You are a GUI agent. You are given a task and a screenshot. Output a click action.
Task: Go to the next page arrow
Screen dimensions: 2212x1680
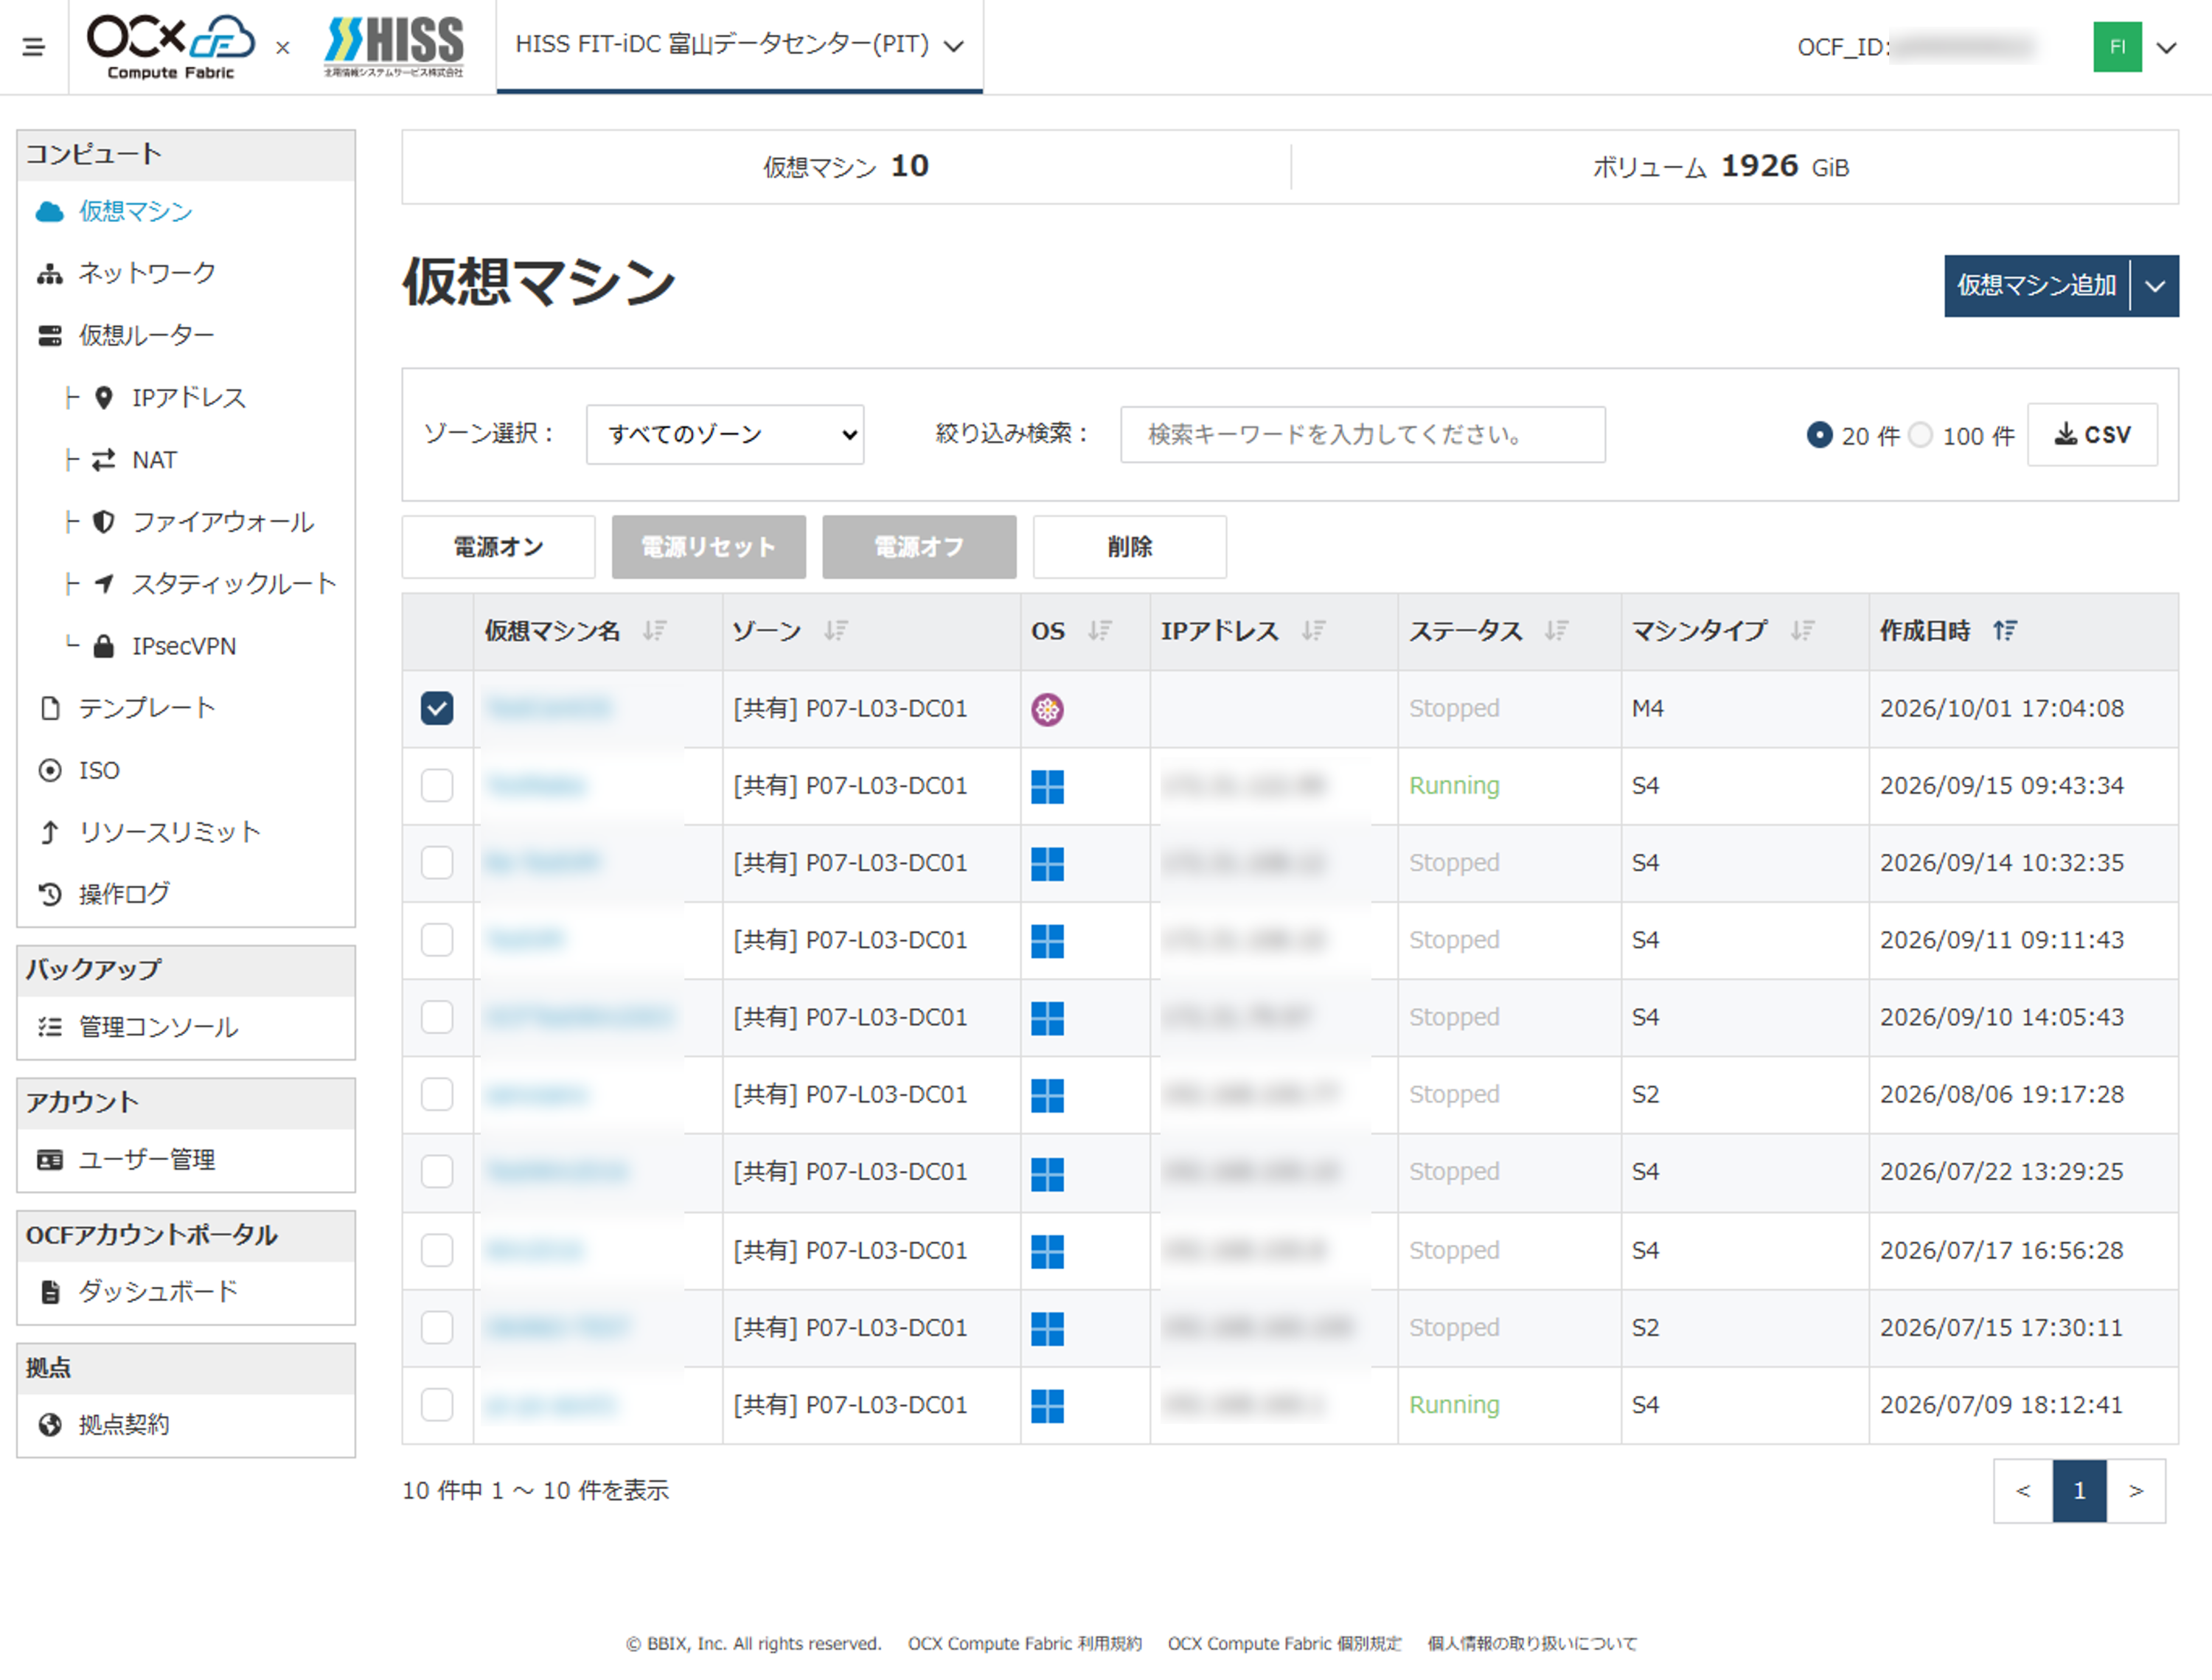coord(2137,1491)
